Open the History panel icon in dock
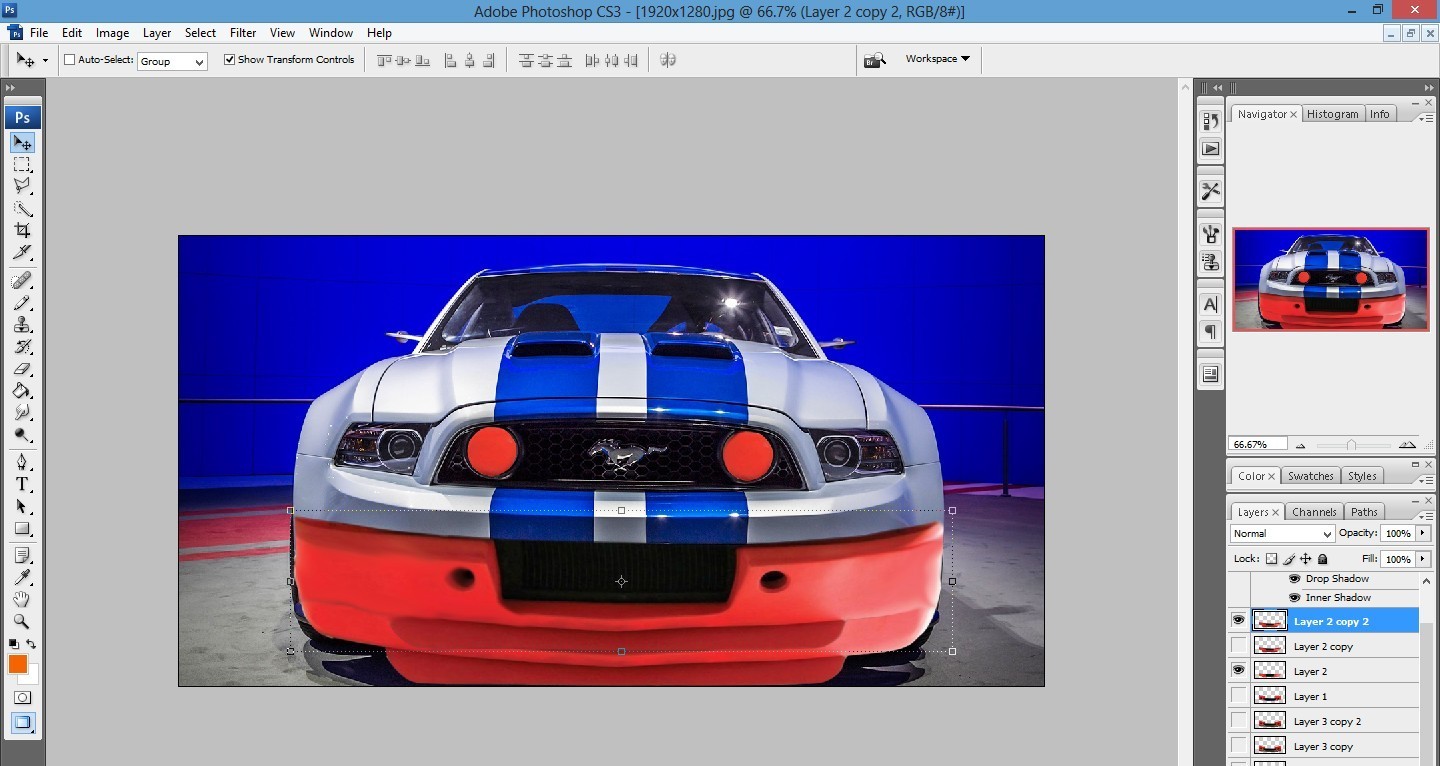 pyautogui.click(x=1210, y=121)
